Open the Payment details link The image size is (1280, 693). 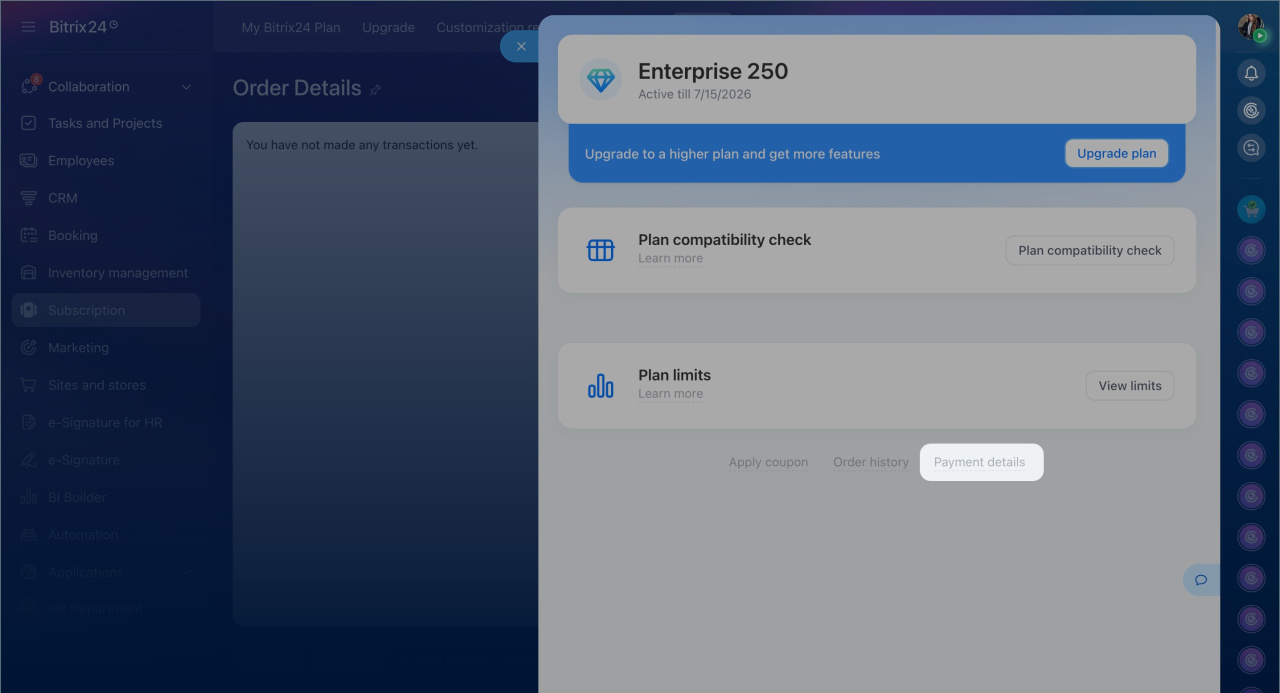pos(979,462)
